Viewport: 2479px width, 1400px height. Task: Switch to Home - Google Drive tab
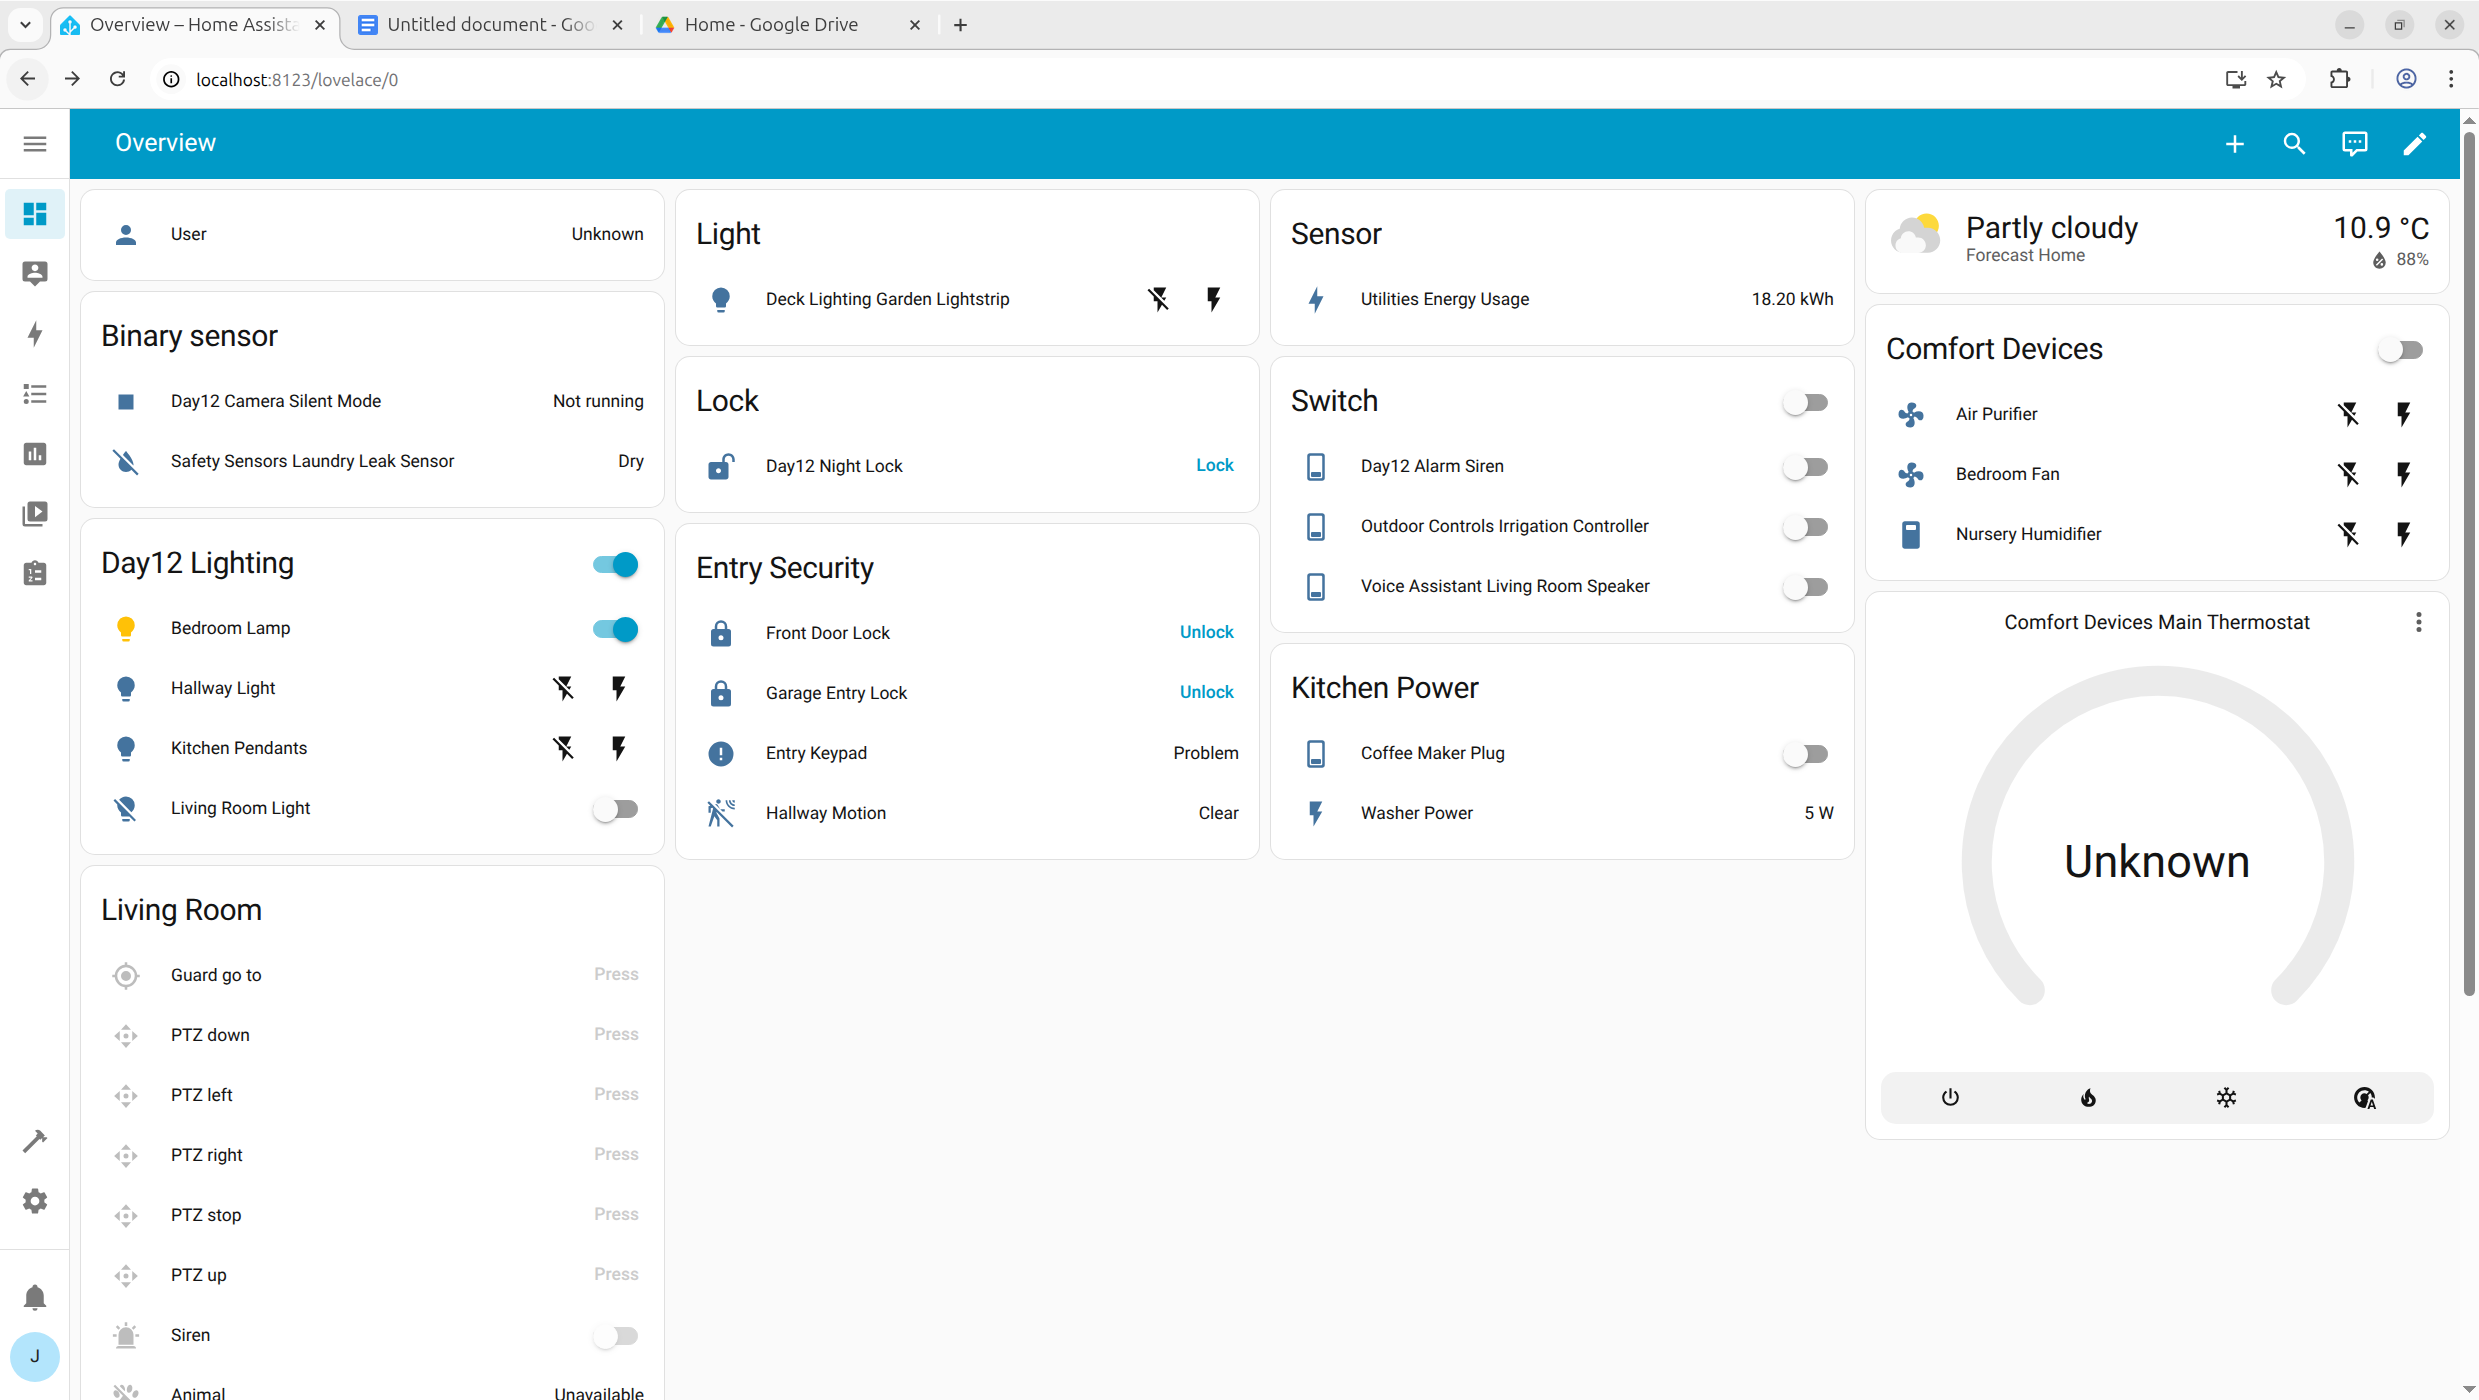pyautogui.click(x=770, y=25)
